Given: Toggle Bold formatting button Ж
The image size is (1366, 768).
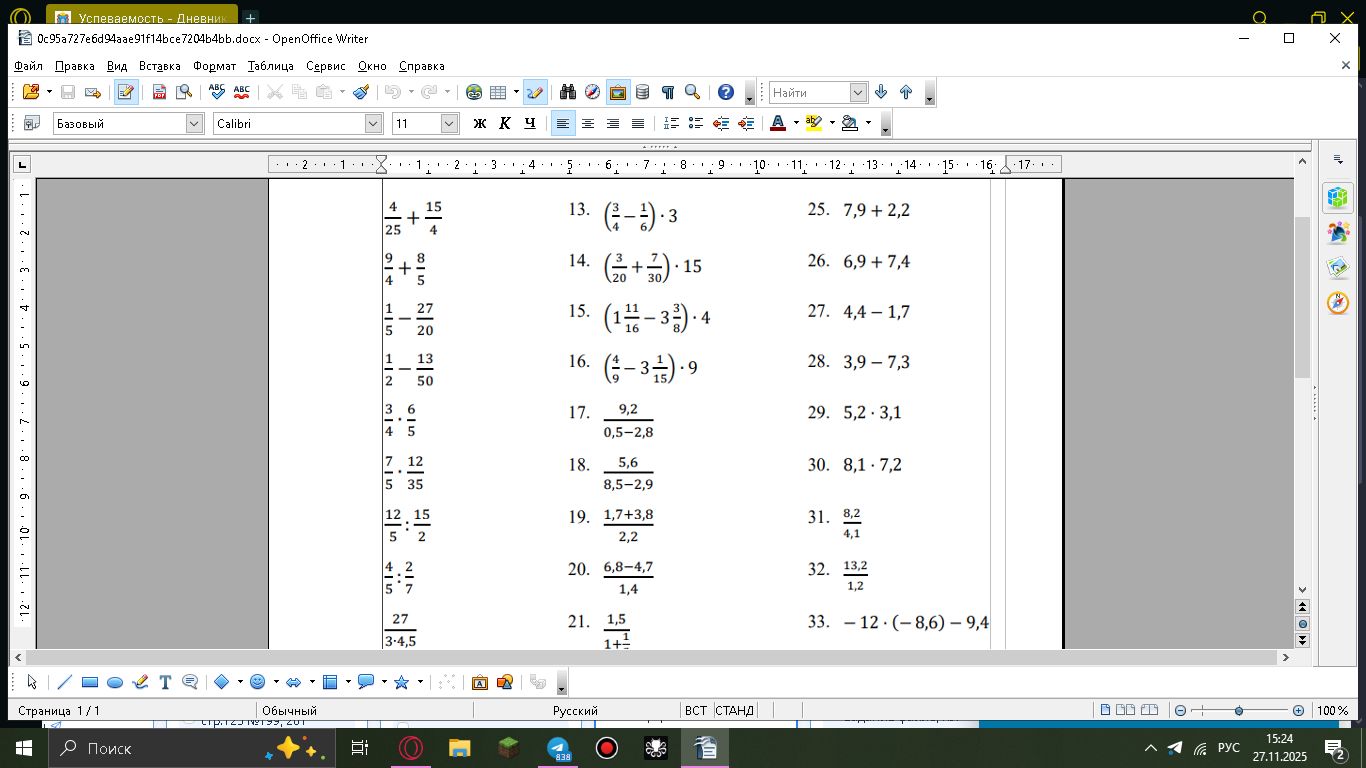Looking at the screenshot, I should tap(480, 123).
